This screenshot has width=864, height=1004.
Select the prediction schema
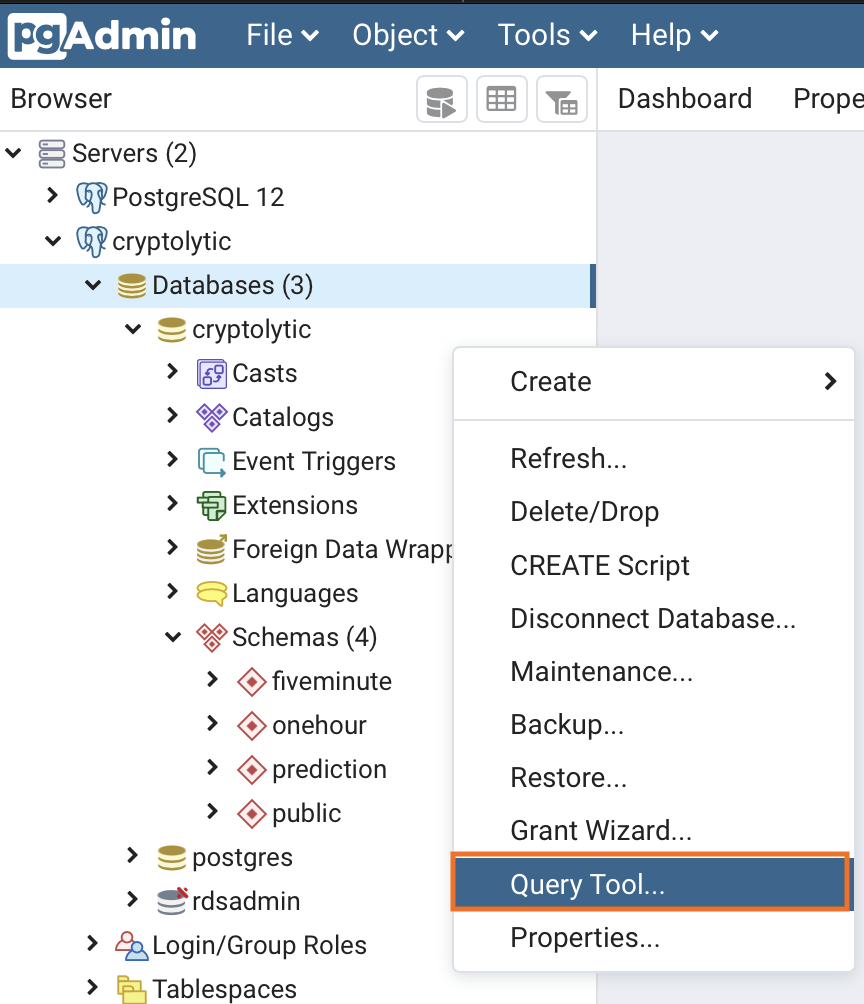click(x=329, y=770)
